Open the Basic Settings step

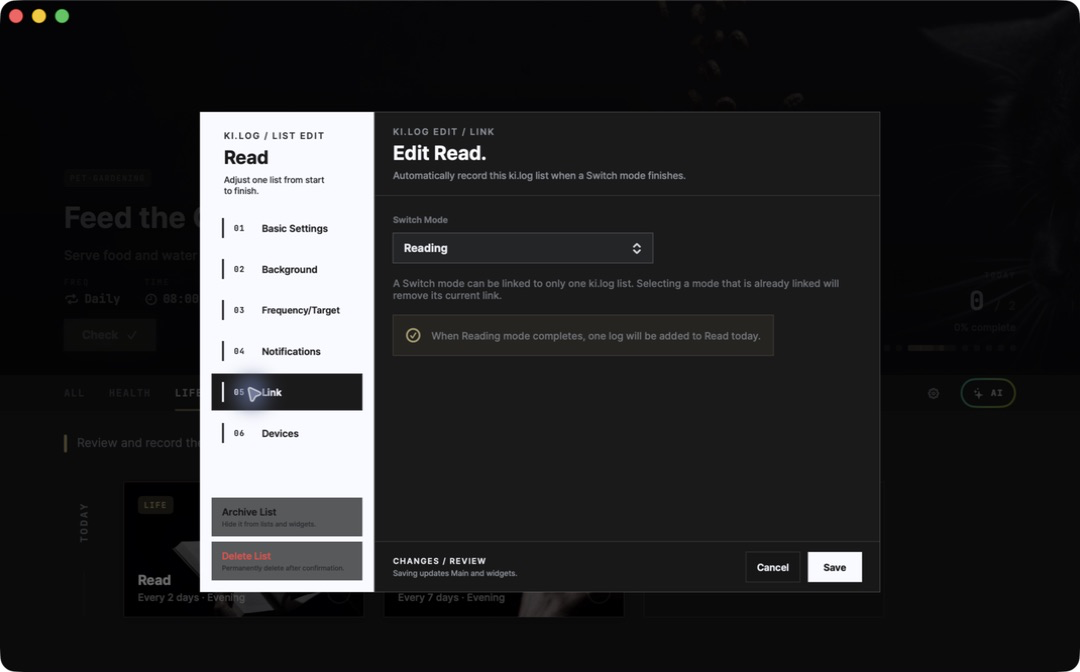tap(287, 228)
